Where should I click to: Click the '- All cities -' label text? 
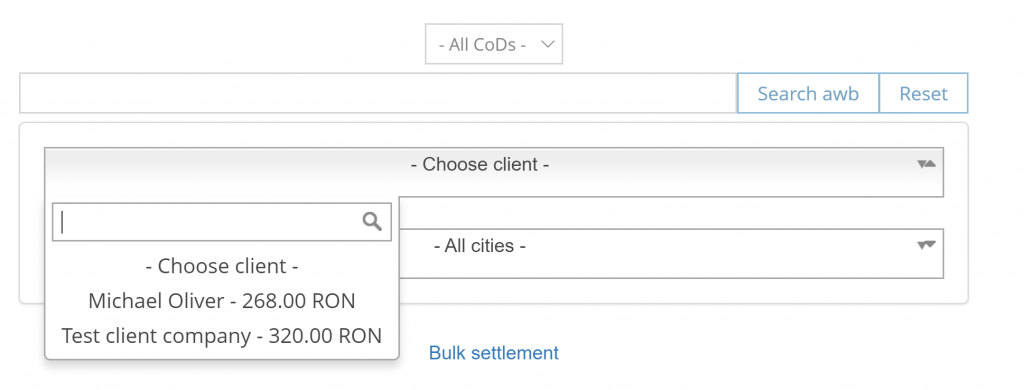(x=480, y=246)
